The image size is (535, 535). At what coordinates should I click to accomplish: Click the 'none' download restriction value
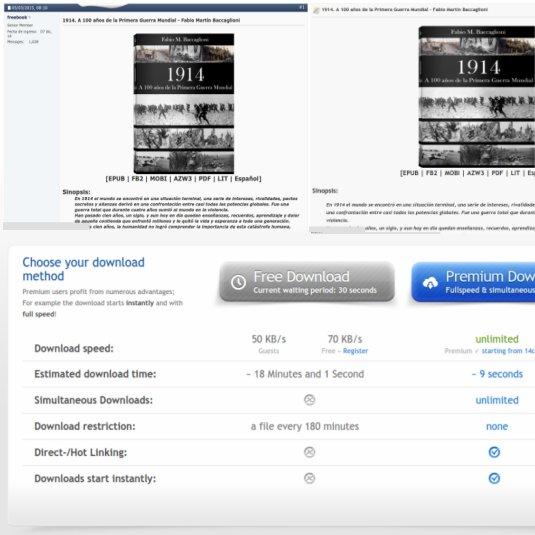point(497,426)
